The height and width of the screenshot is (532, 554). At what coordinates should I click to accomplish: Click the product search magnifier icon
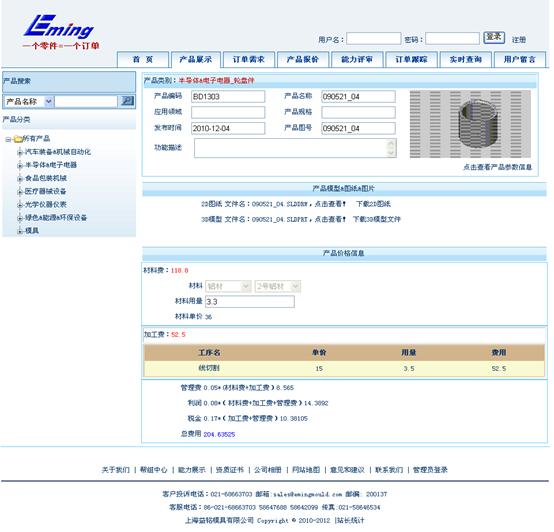click(127, 101)
